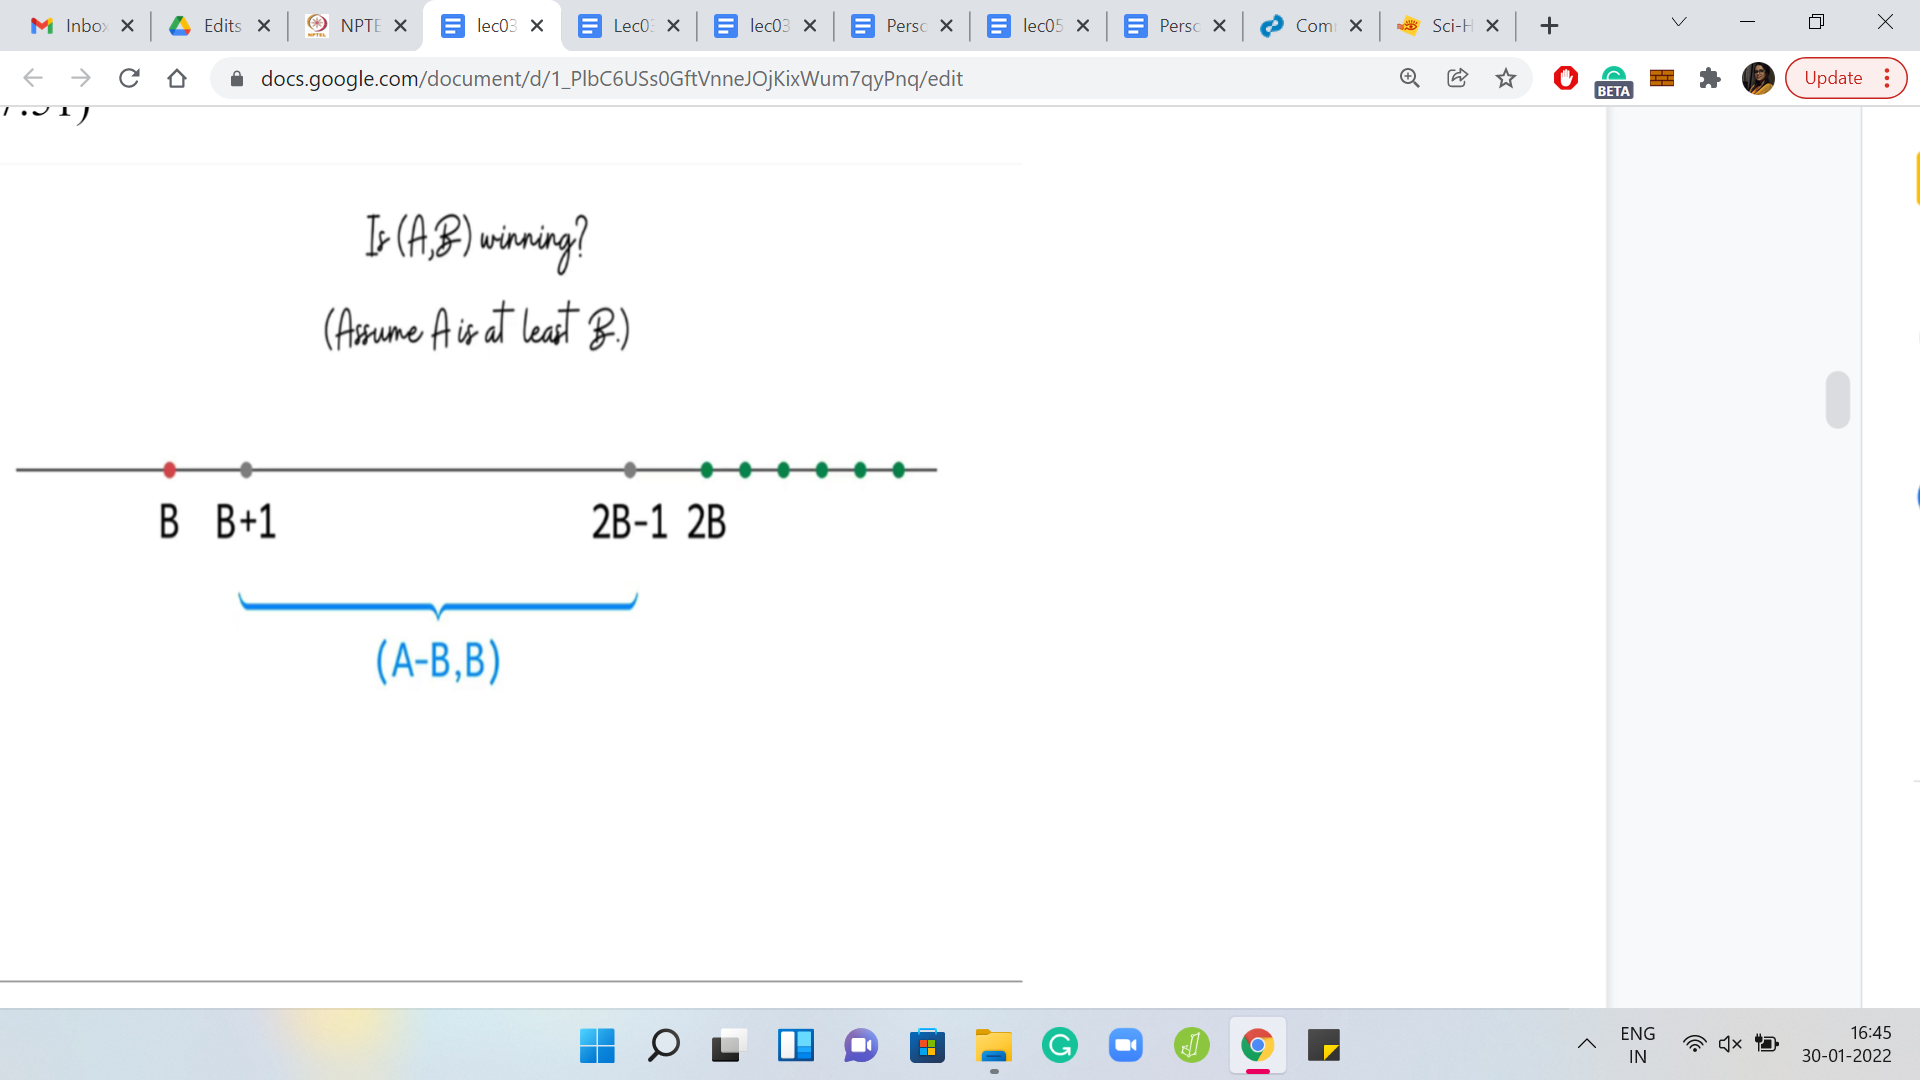The width and height of the screenshot is (1920, 1080).
Task: Open the Wi-Fi network tray icon
Action: coord(1694,1044)
